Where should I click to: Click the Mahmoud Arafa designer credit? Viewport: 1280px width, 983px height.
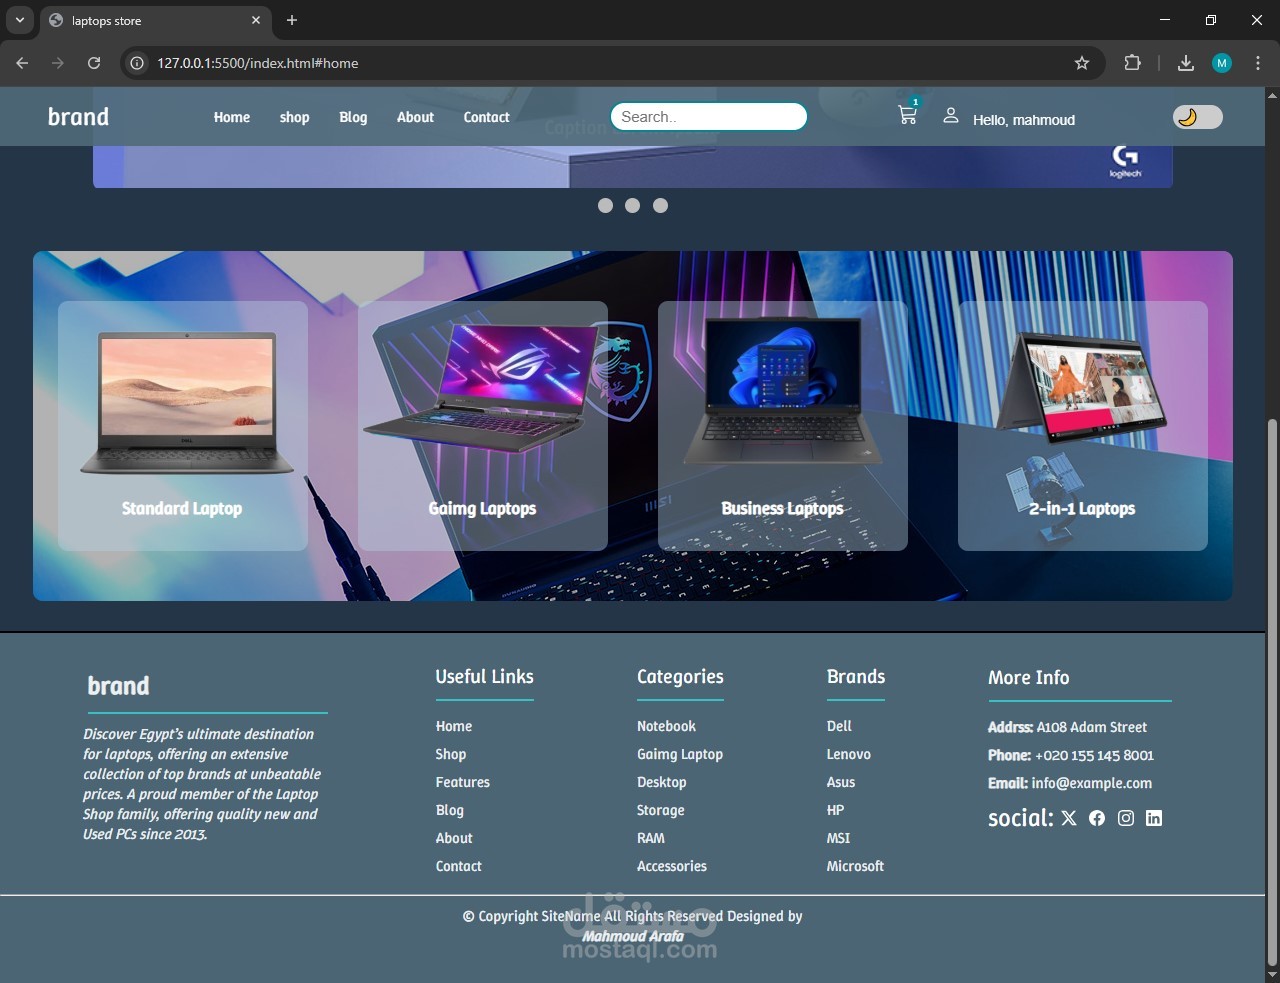(x=633, y=936)
